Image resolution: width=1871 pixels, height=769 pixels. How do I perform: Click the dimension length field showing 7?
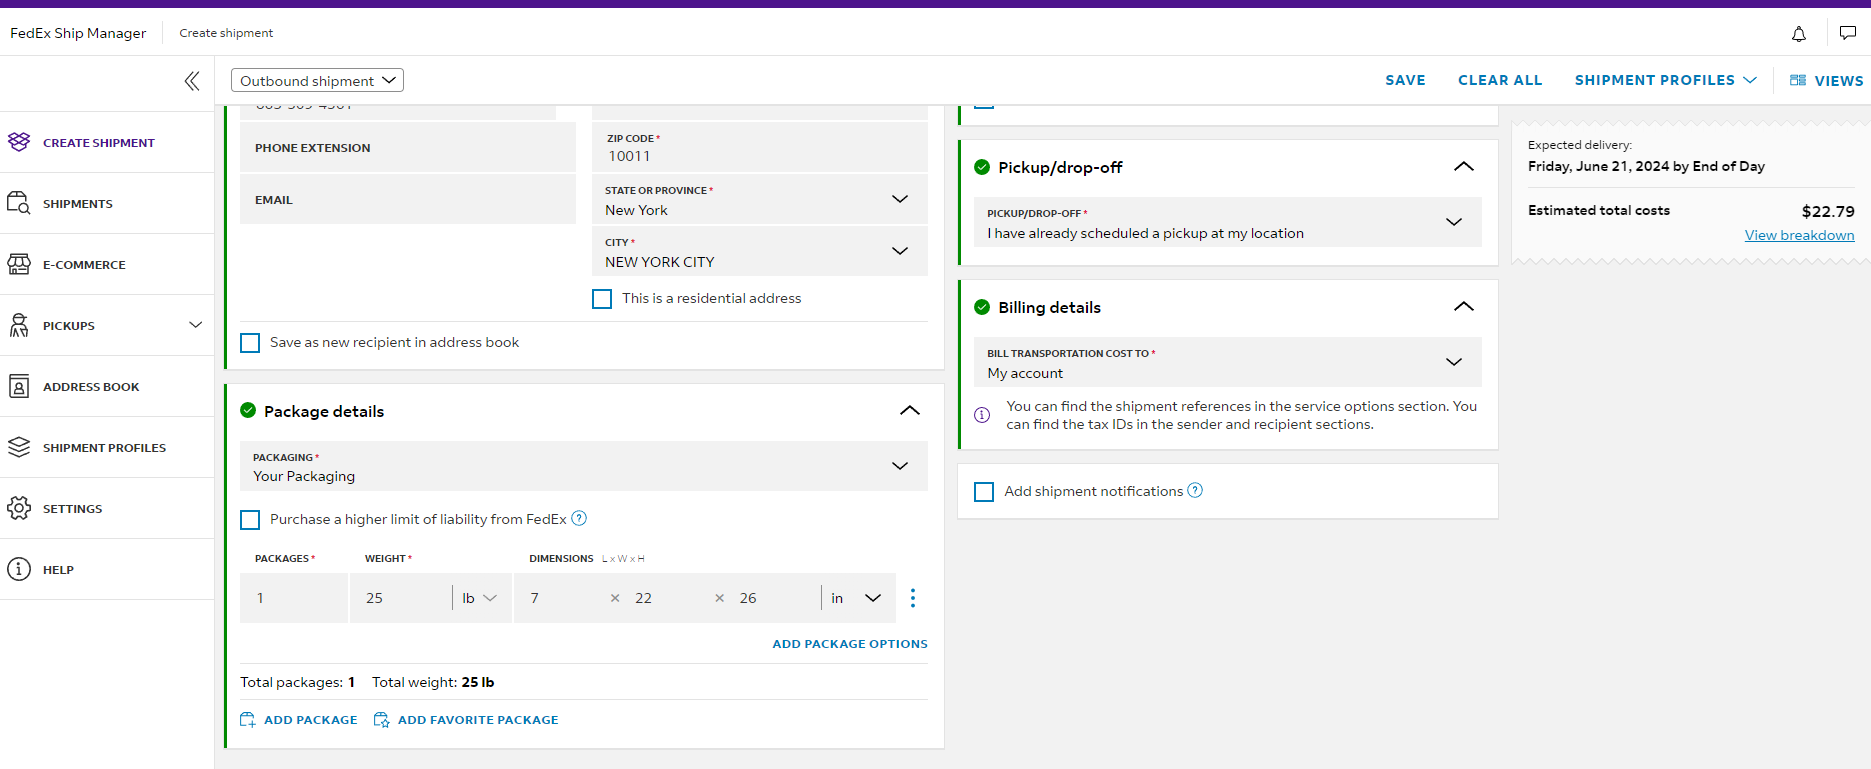562,598
